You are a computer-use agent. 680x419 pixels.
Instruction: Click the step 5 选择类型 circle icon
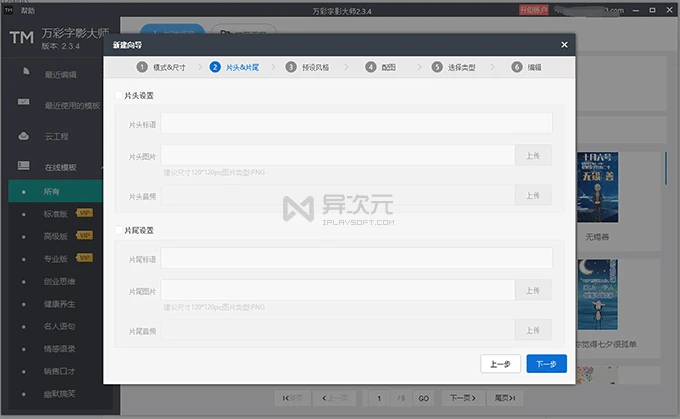[437, 67]
